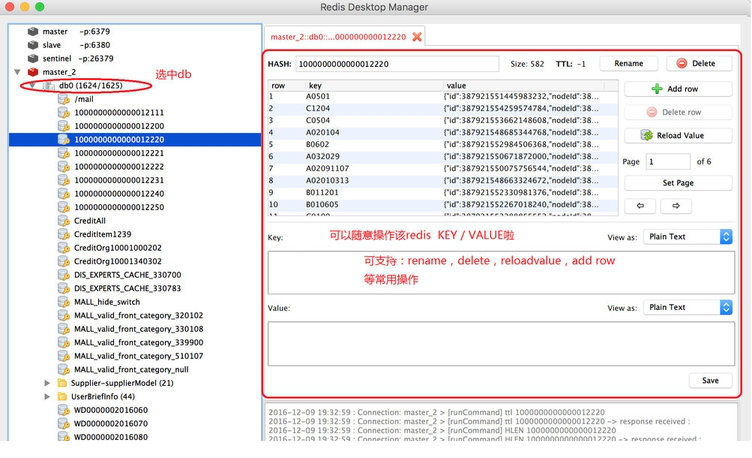The height and width of the screenshot is (458, 752).
Task: Click the Page number input field
Action: (668, 162)
